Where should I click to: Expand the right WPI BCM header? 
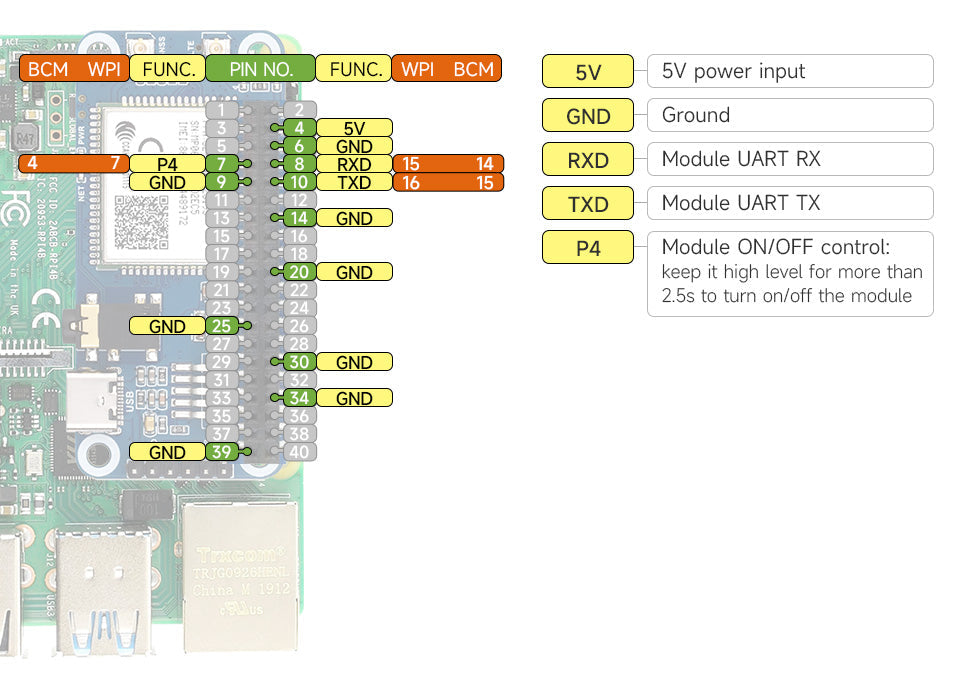(x=445, y=69)
